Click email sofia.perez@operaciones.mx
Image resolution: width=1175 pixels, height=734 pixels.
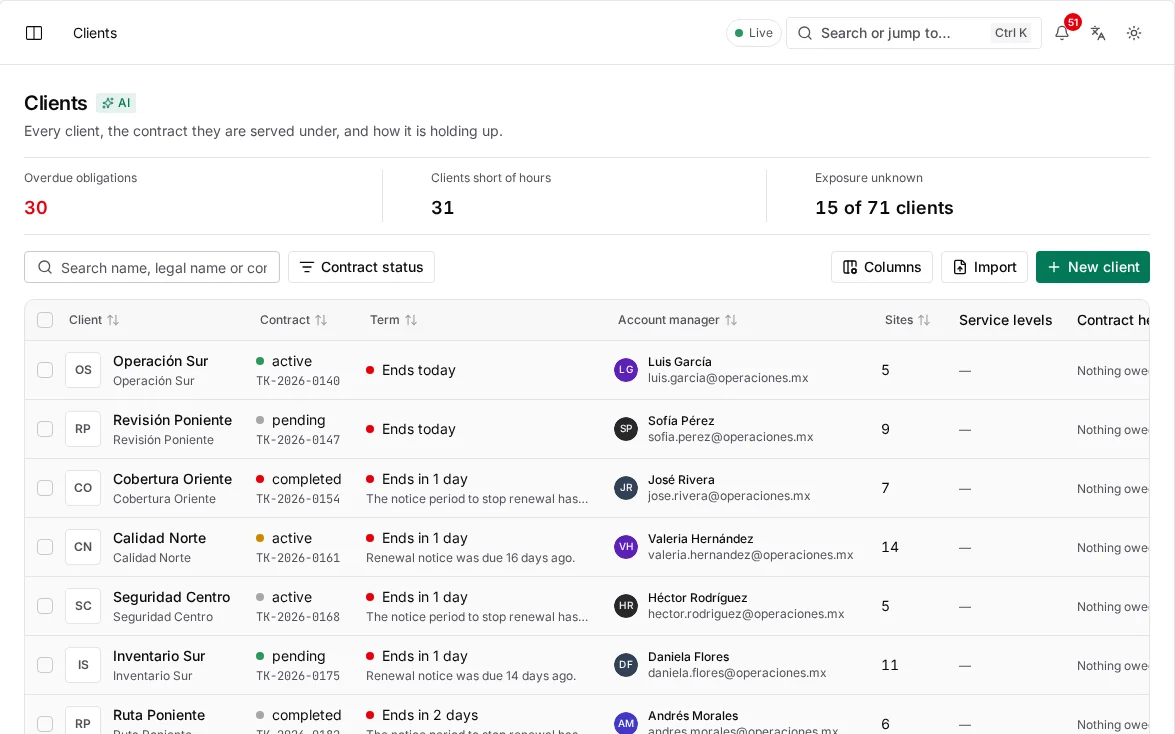coord(731,436)
